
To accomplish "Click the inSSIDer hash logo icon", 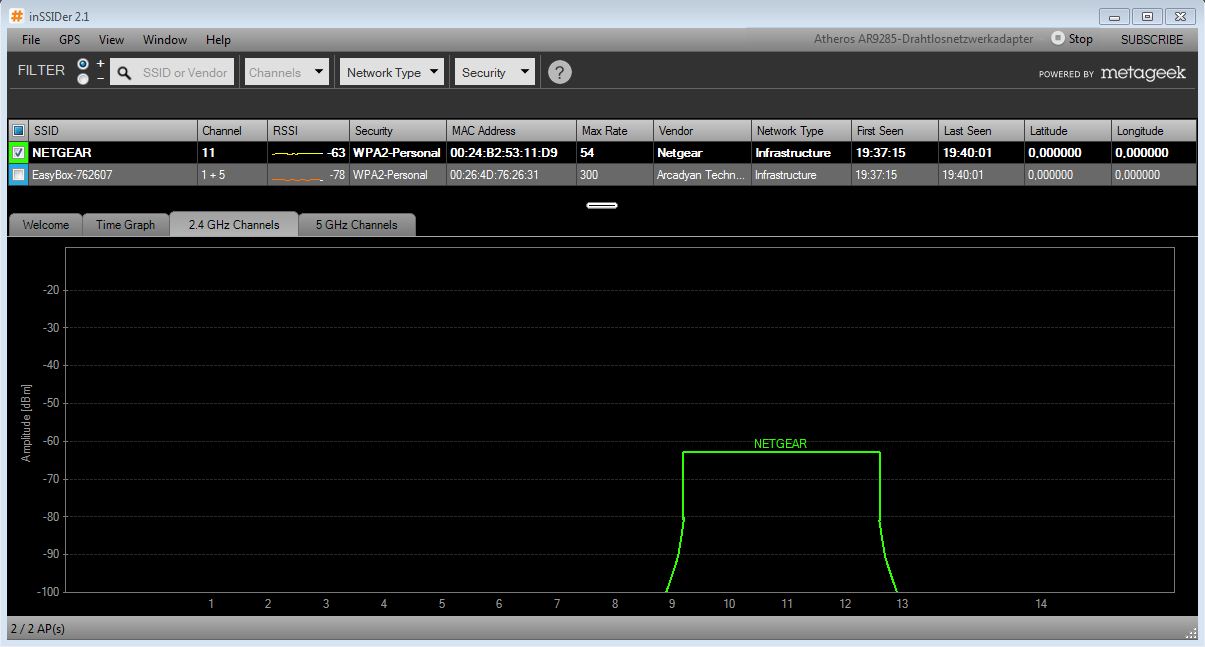I will pos(16,16).
